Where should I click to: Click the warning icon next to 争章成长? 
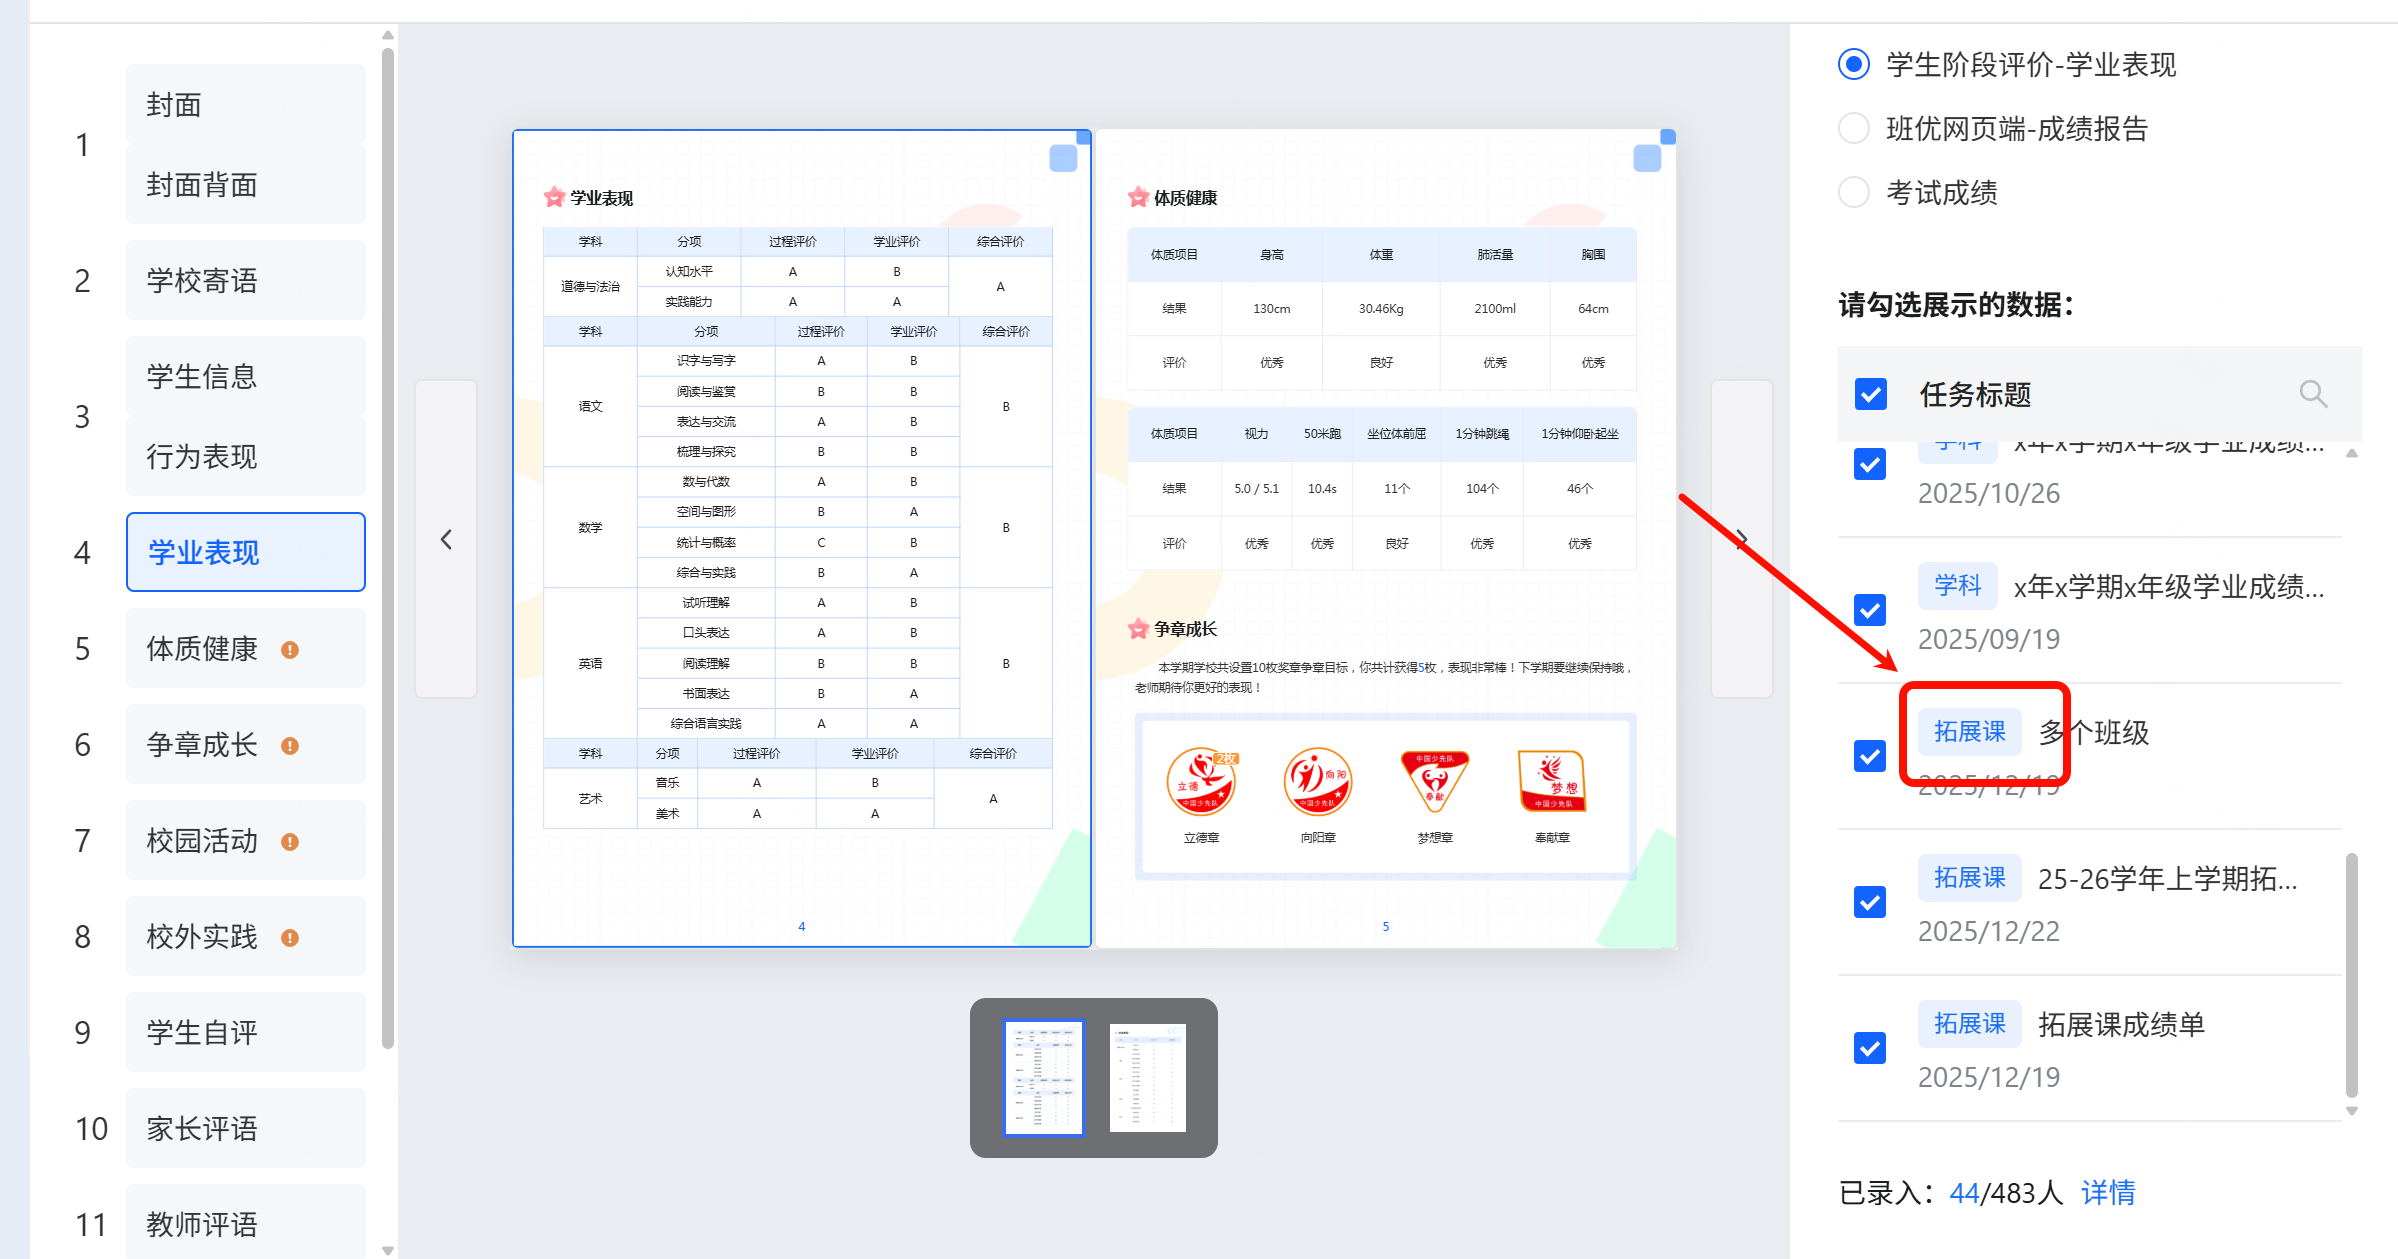pyautogui.click(x=290, y=746)
